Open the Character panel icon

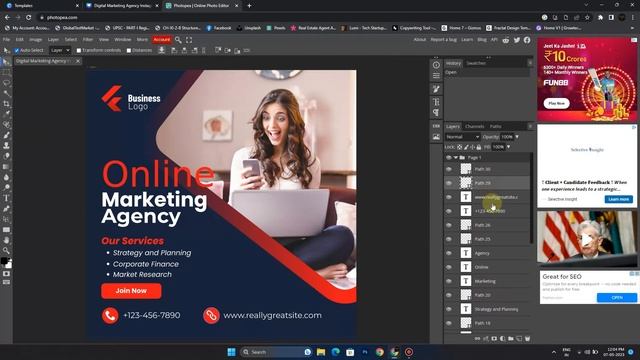point(436,102)
